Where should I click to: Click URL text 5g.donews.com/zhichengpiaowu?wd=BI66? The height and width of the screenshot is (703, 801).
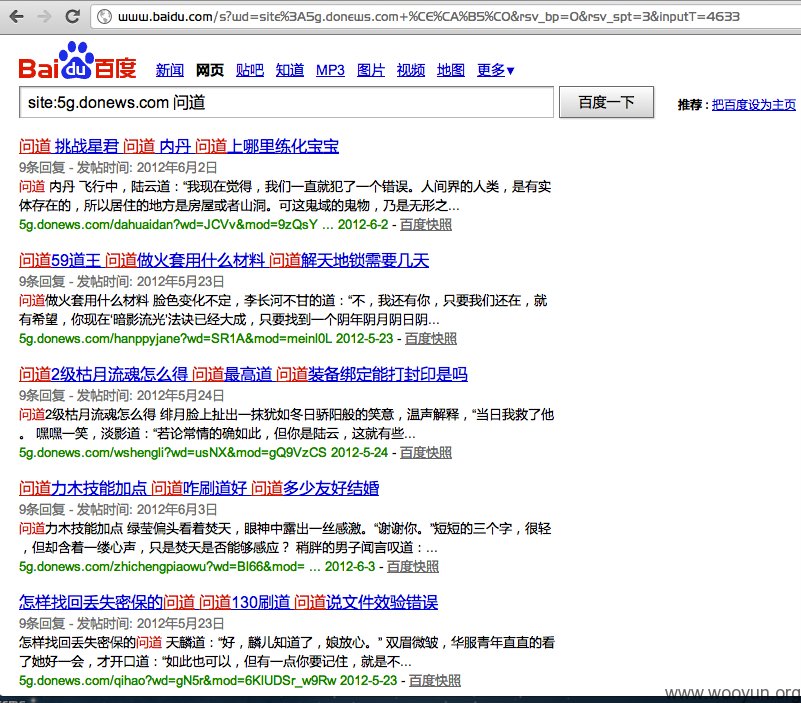coord(161,566)
